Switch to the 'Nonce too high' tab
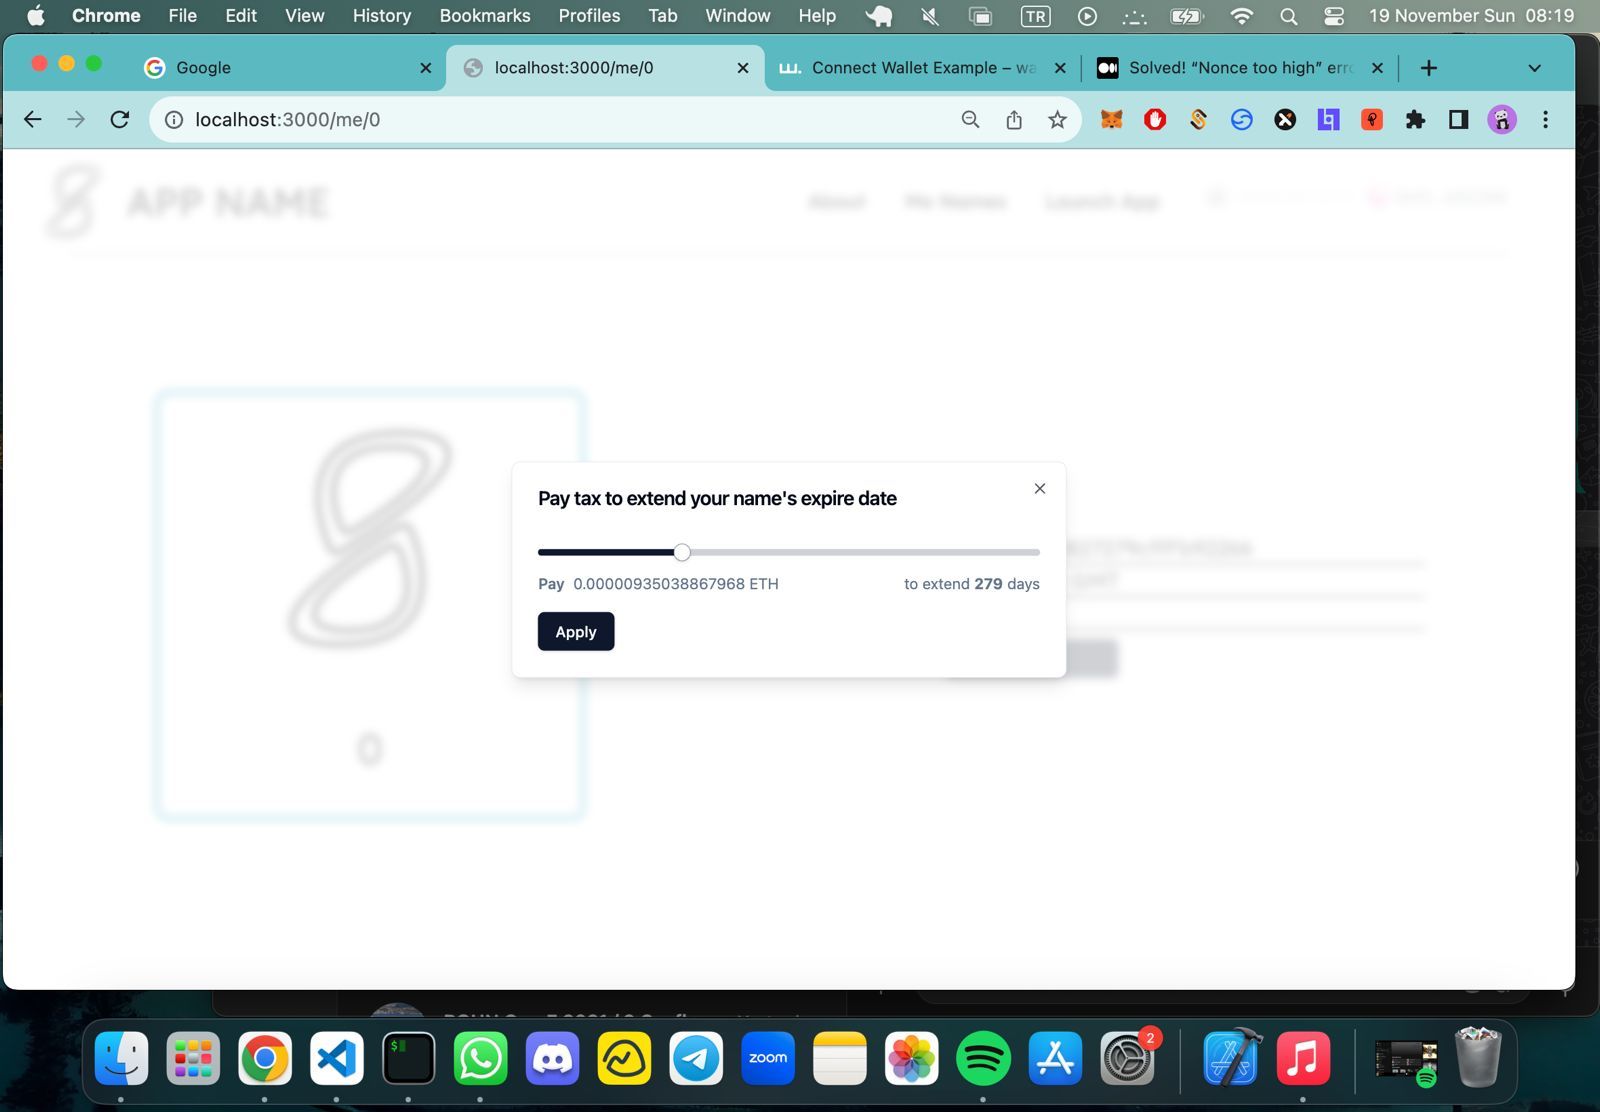1600x1112 pixels. click(1240, 67)
